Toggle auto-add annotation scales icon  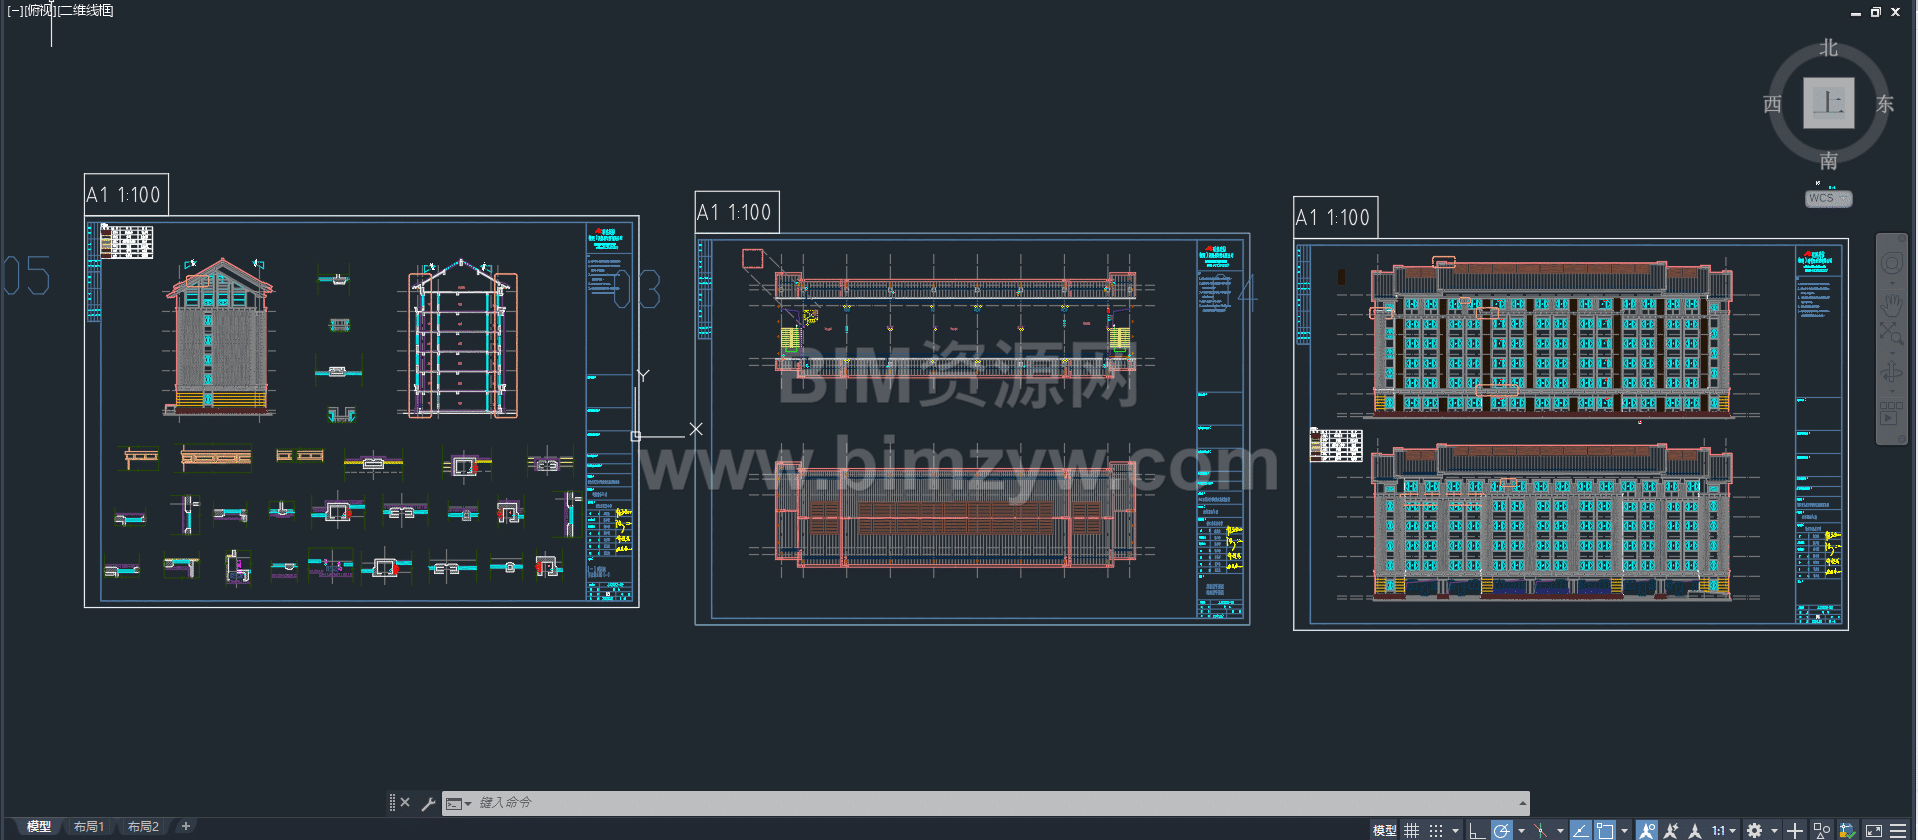point(1671,831)
